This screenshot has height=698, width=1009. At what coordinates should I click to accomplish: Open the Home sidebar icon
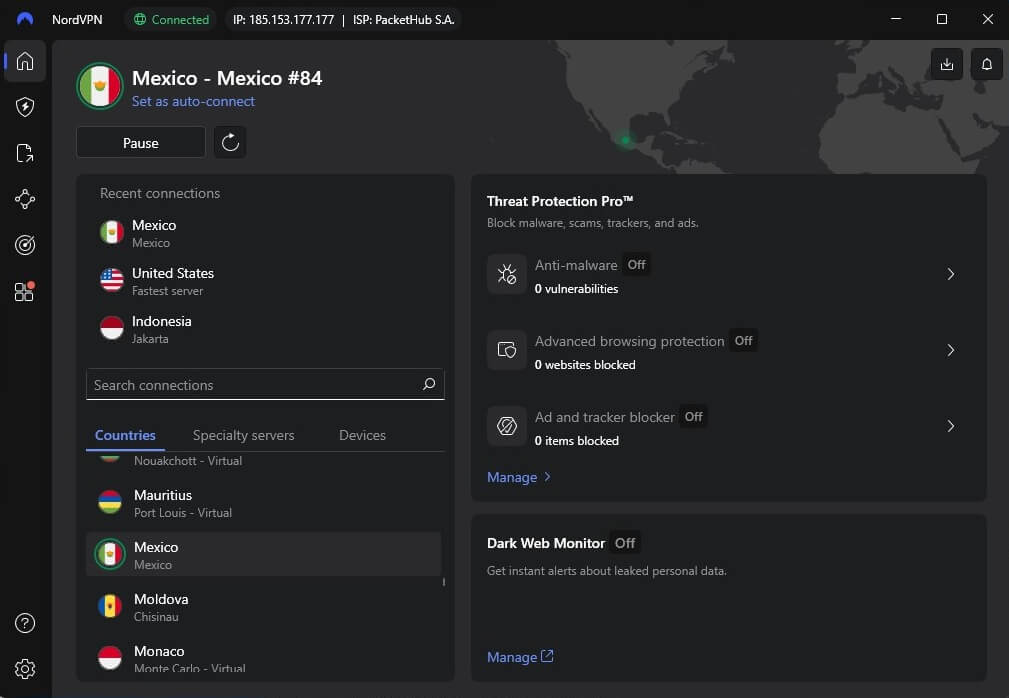25,61
